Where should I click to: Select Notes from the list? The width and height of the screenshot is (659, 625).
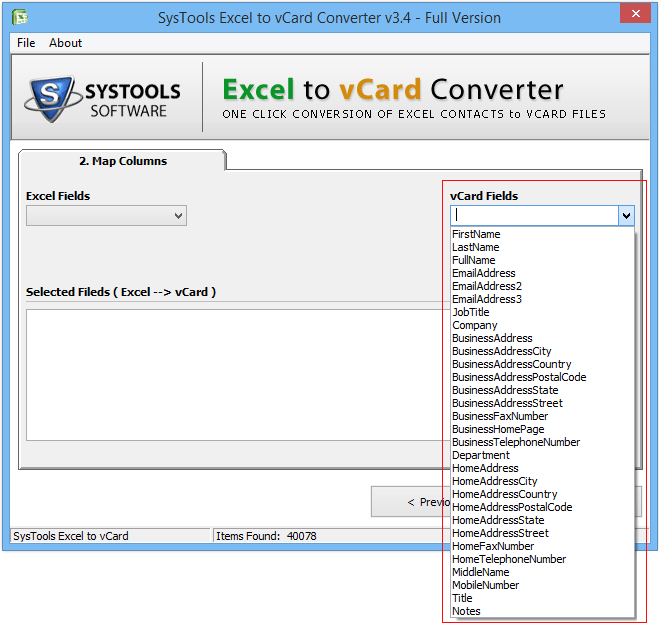(542, 612)
